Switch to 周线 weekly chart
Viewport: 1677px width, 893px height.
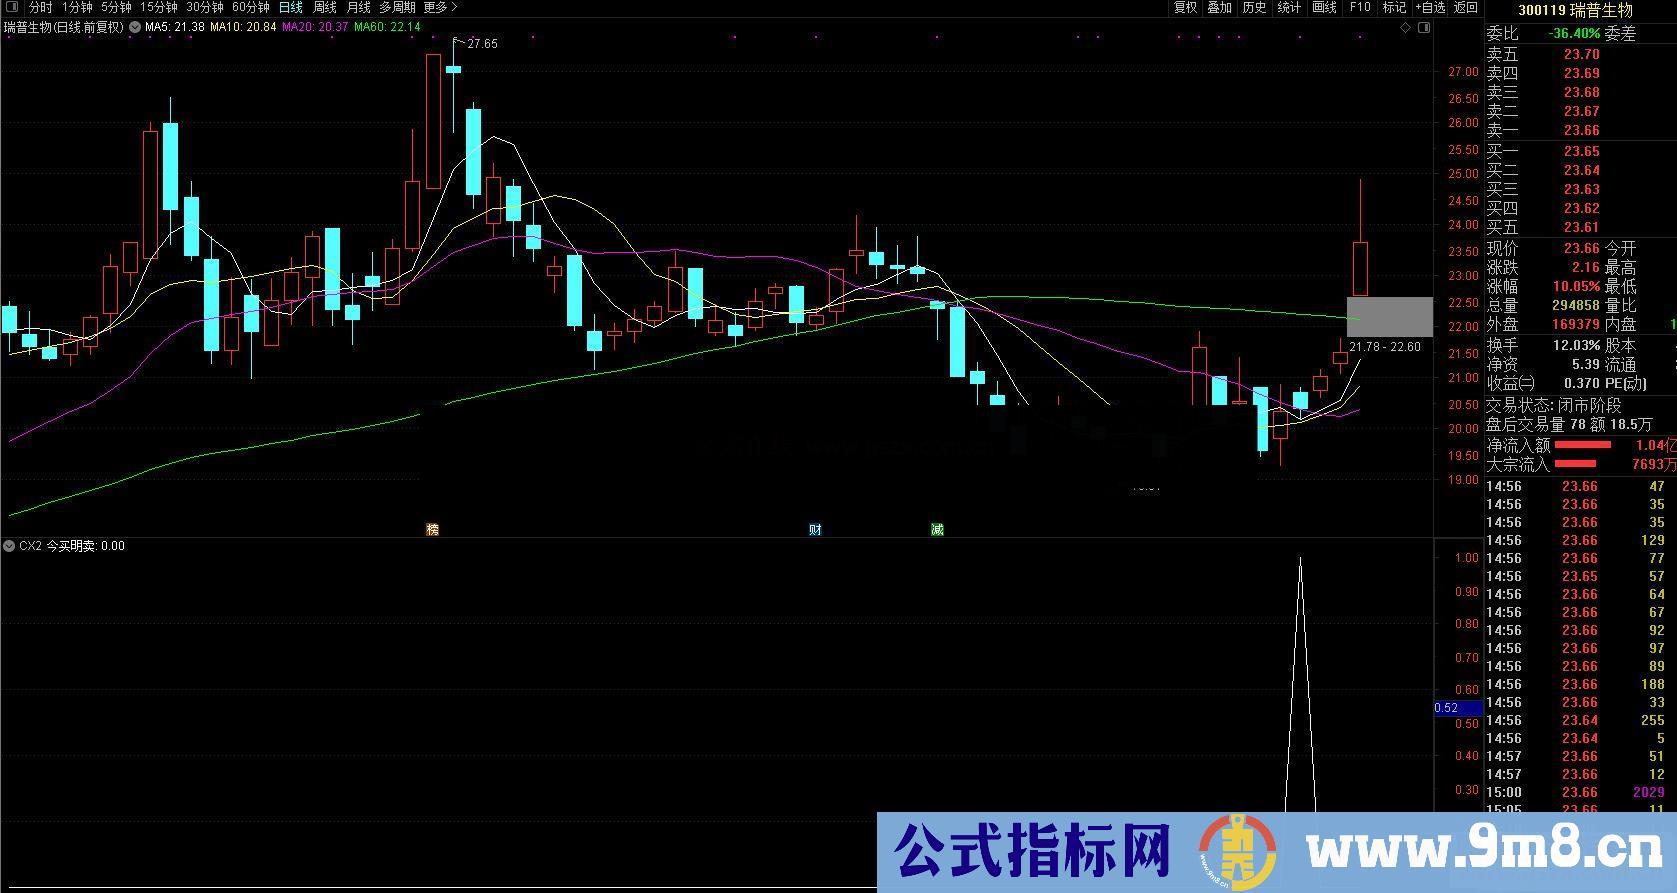(x=325, y=7)
